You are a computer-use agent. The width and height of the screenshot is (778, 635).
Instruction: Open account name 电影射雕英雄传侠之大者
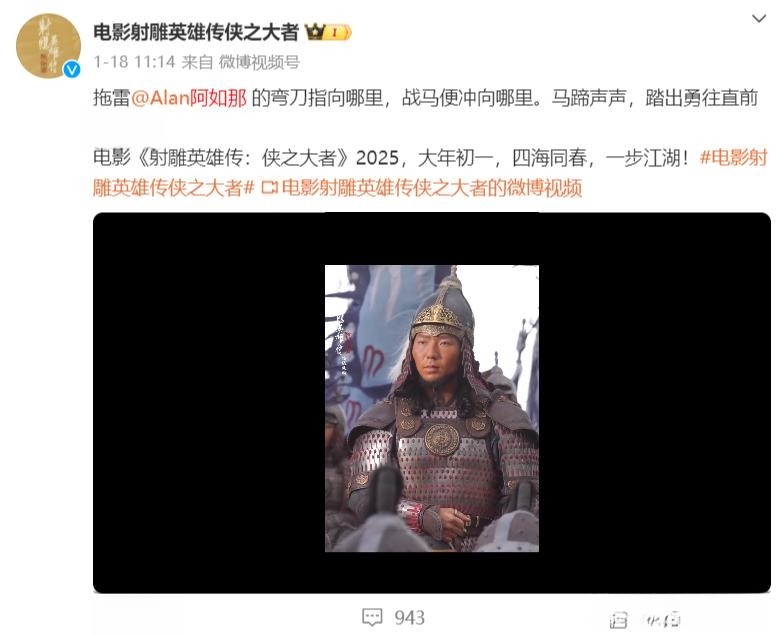pos(195,32)
